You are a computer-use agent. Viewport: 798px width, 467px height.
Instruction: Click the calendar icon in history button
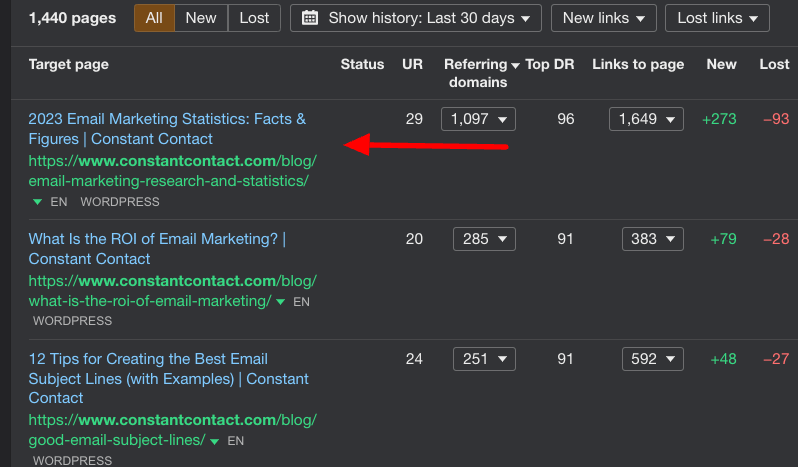click(x=310, y=18)
